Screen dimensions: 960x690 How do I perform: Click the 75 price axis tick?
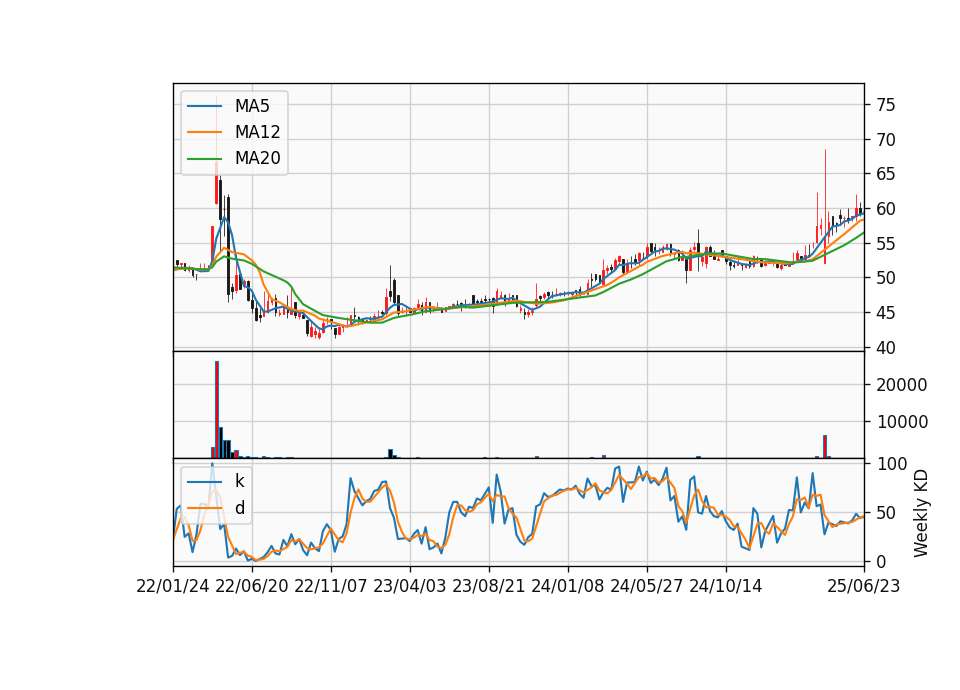885,105
